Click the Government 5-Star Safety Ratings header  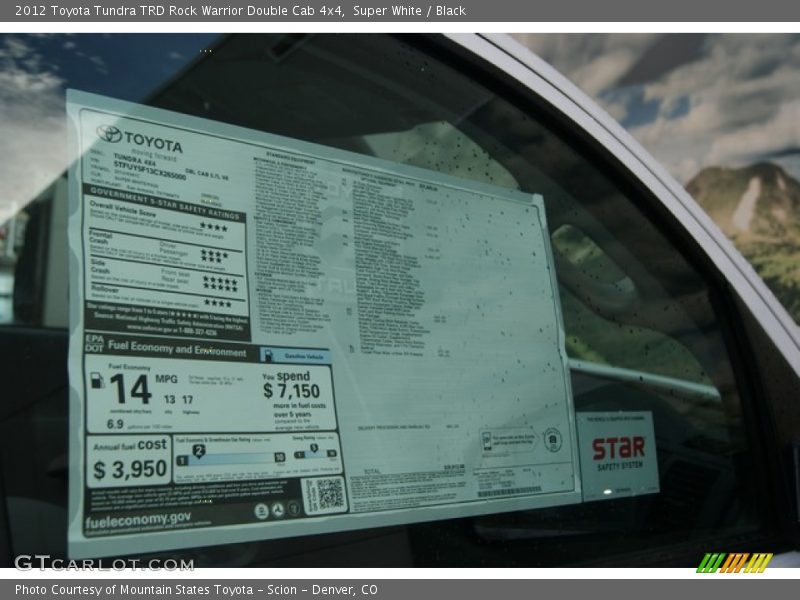pos(164,203)
